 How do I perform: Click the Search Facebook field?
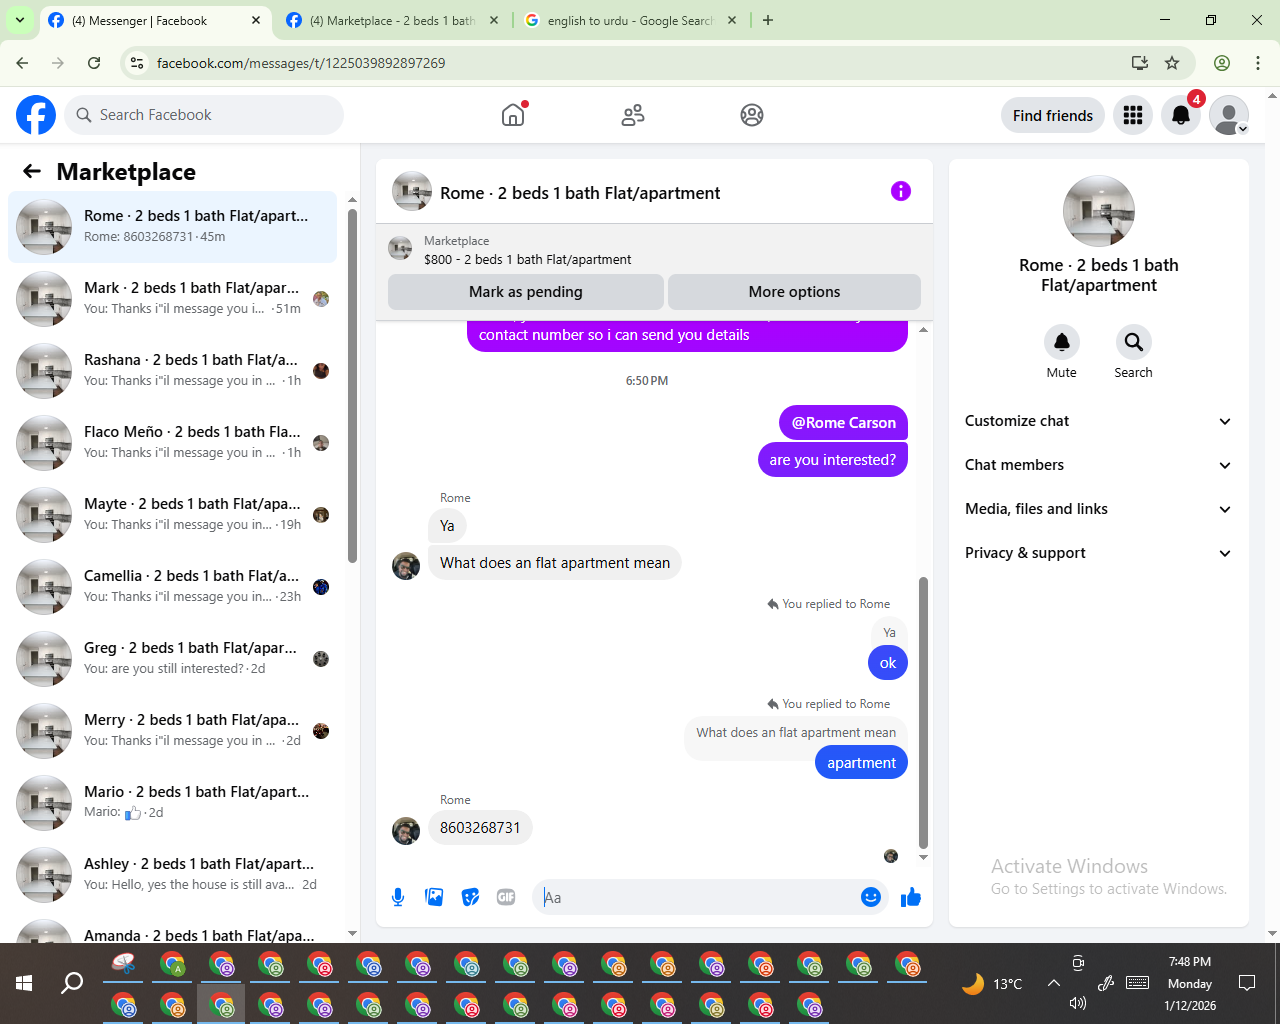(204, 115)
